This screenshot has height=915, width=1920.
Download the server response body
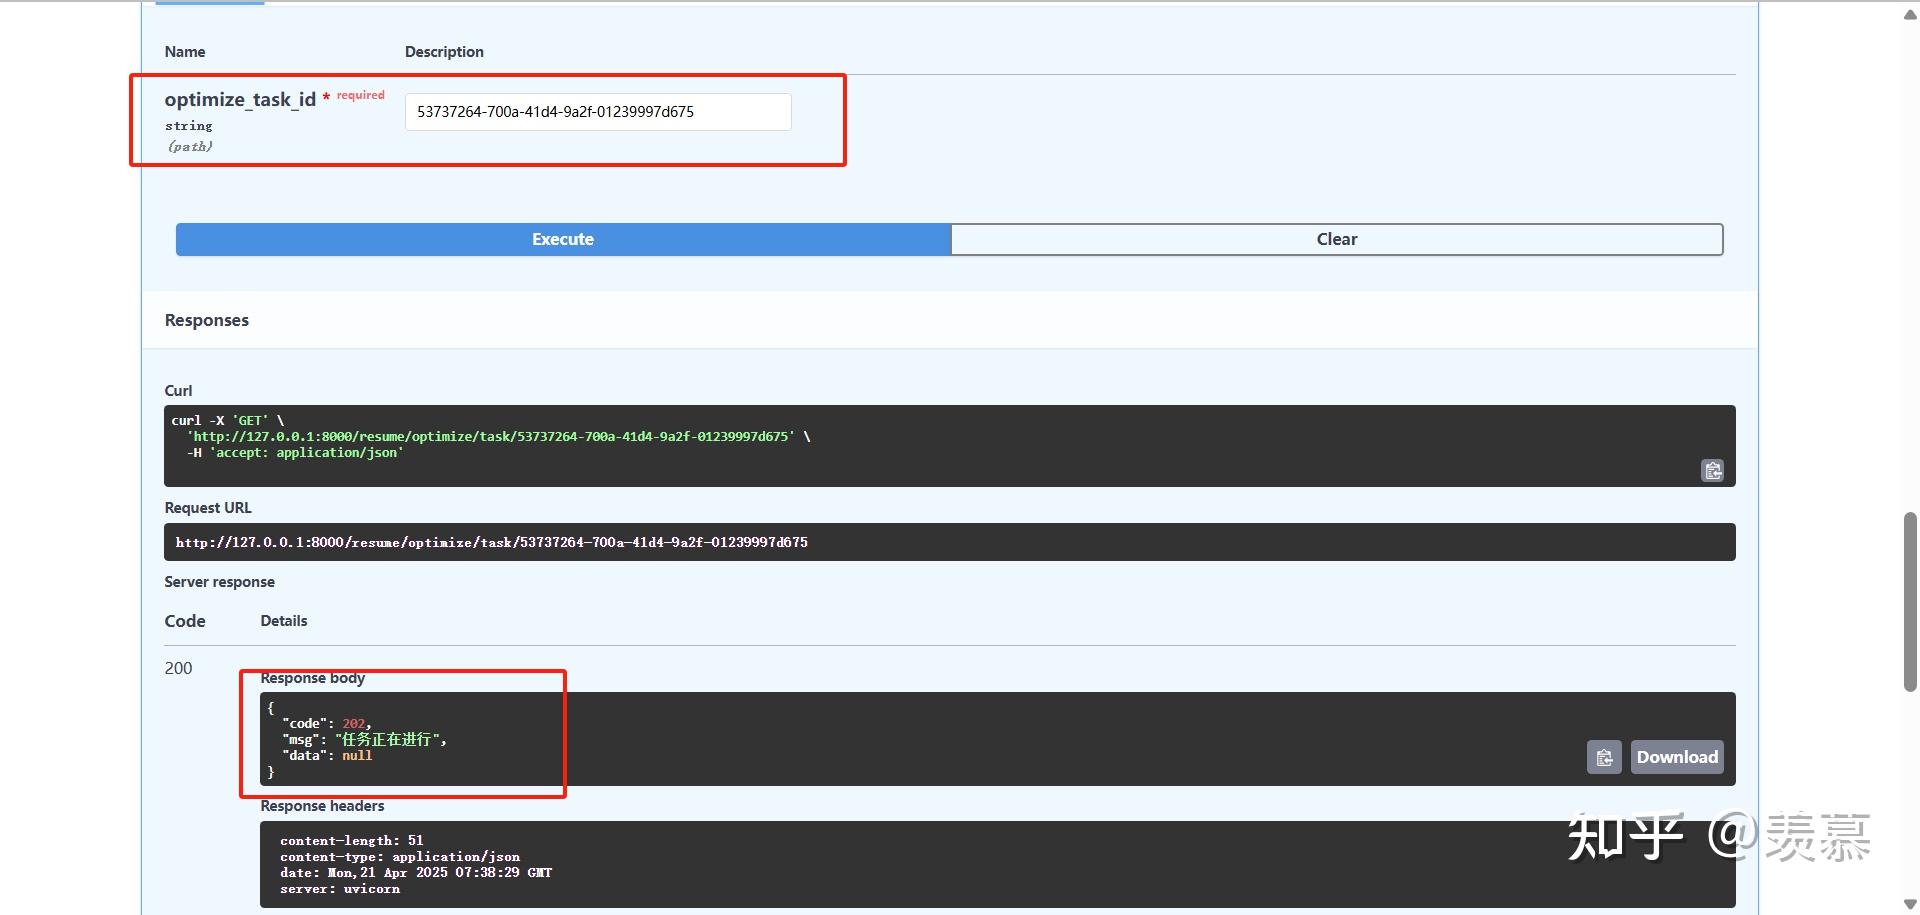click(x=1677, y=757)
